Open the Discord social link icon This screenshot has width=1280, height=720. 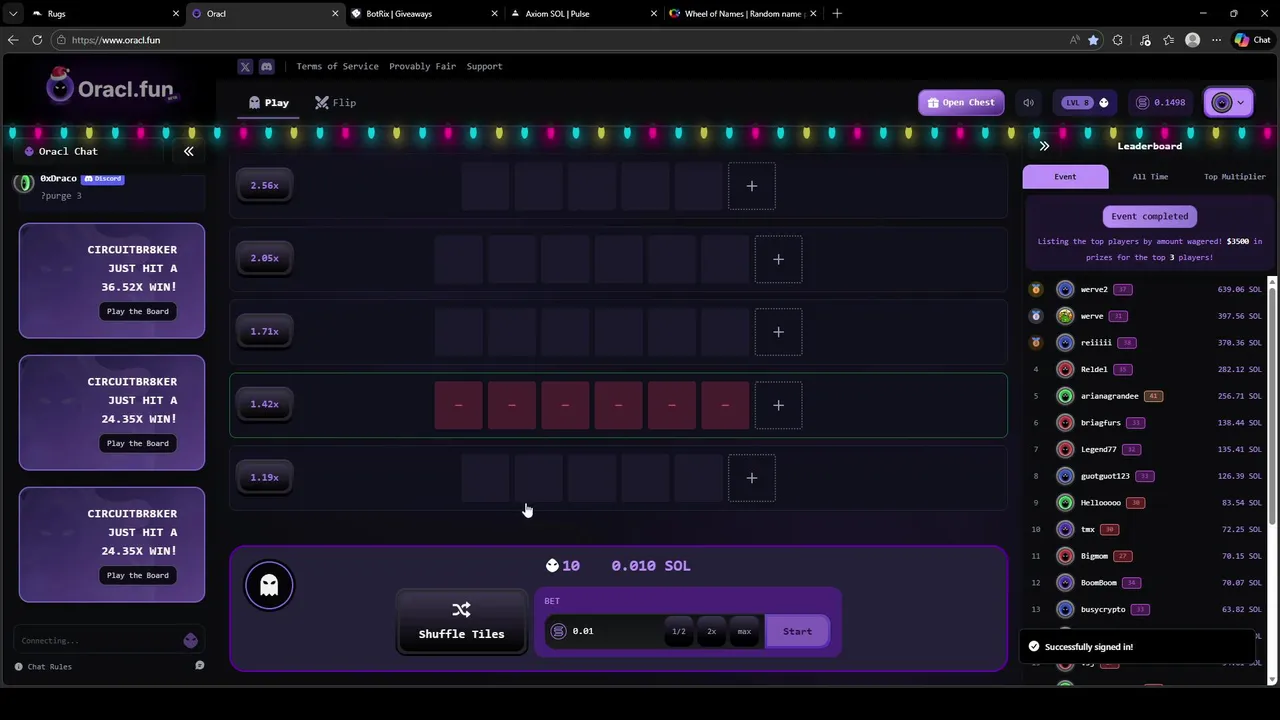click(267, 67)
